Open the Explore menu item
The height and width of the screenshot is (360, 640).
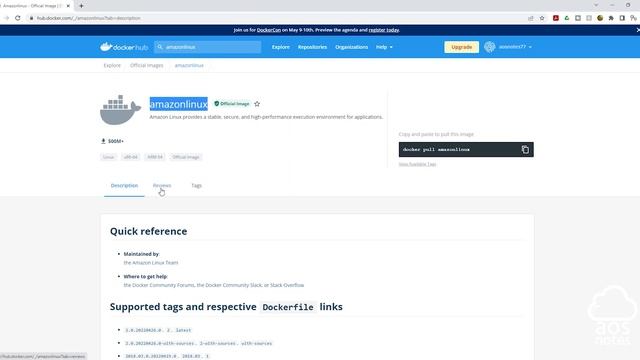(x=281, y=47)
